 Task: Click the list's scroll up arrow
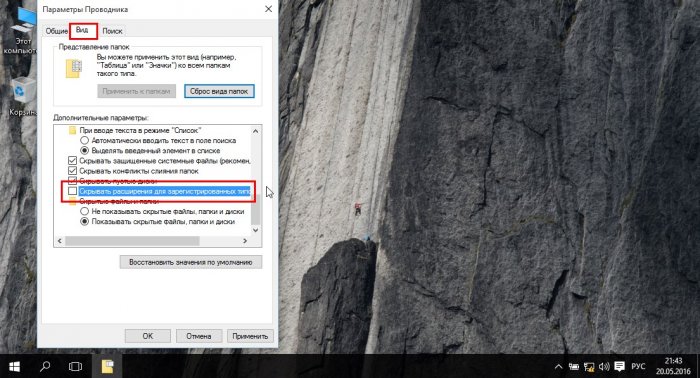point(255,131)
